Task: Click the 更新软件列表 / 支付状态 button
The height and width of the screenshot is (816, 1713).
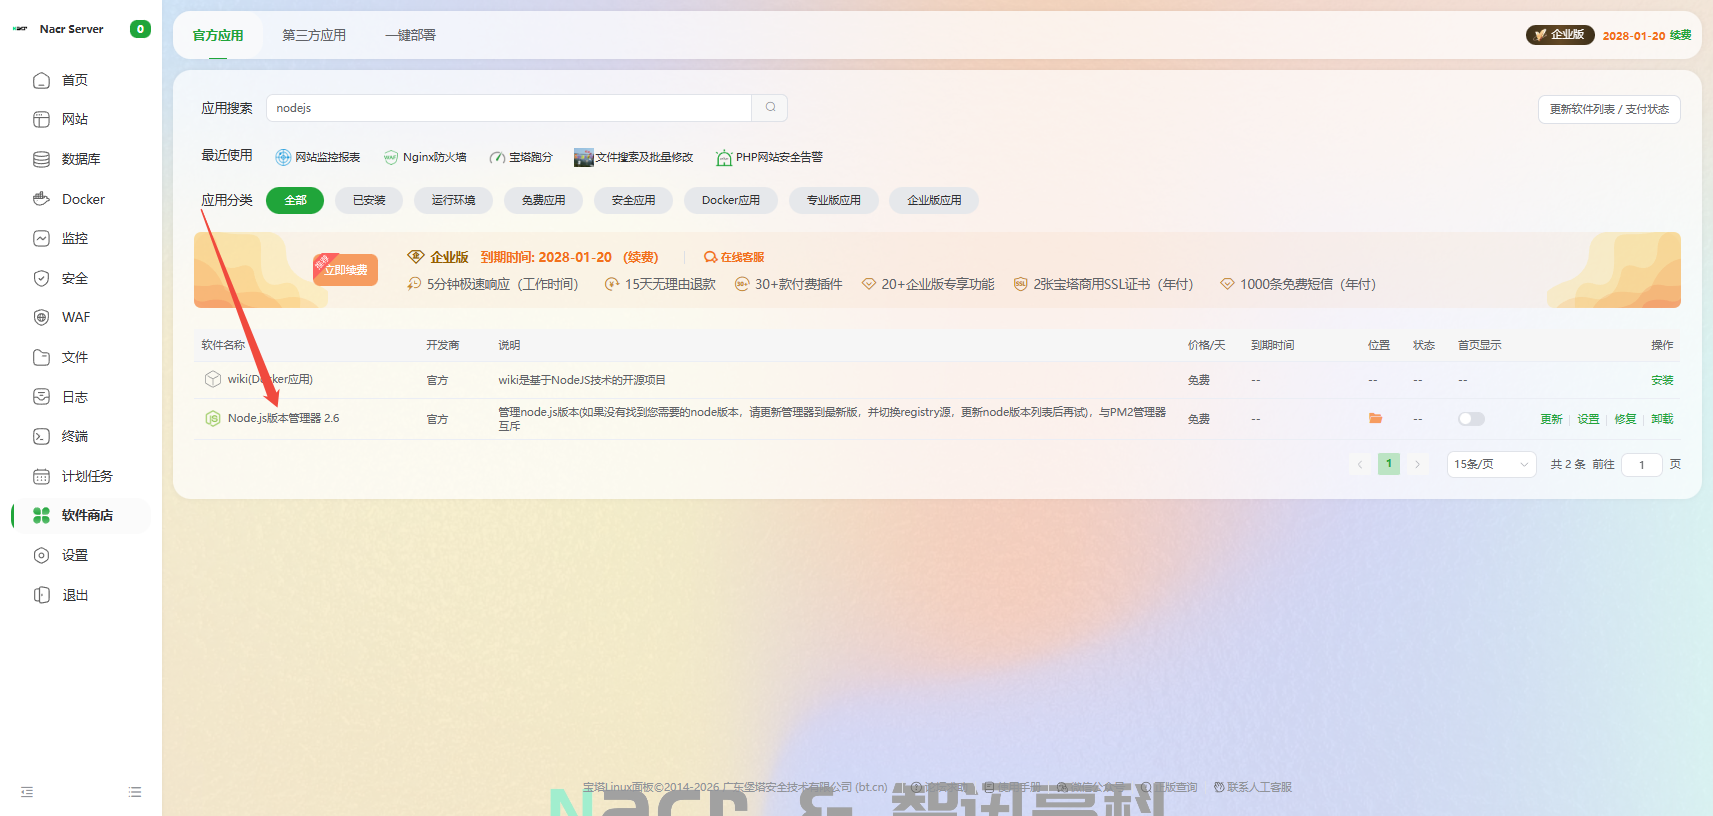Action: [x=1608, y=109]
